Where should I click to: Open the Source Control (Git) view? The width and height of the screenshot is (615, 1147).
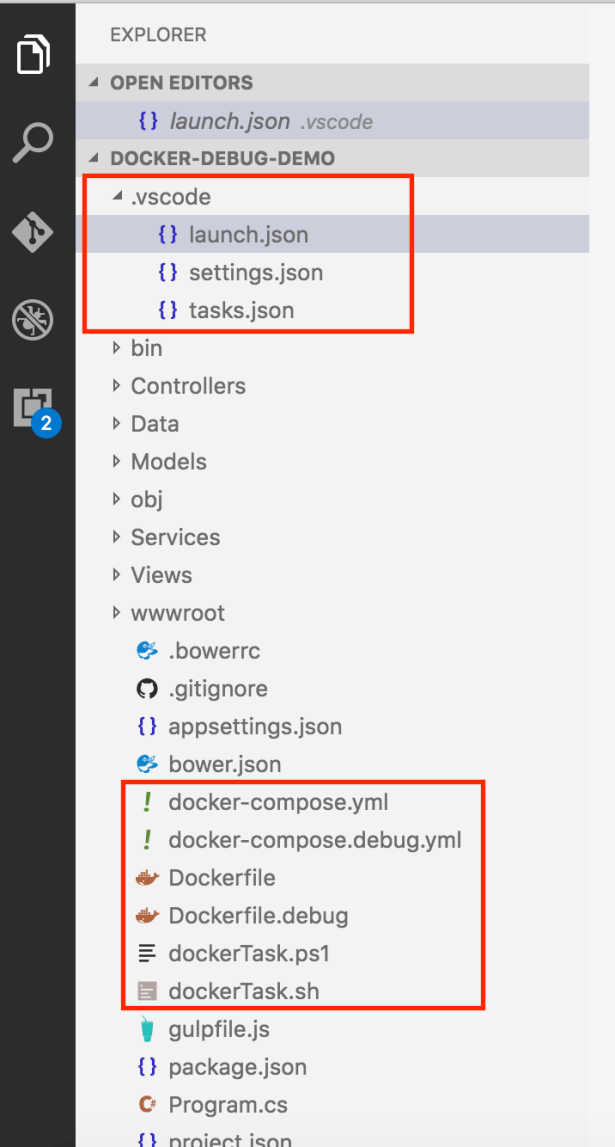point(34,232)
